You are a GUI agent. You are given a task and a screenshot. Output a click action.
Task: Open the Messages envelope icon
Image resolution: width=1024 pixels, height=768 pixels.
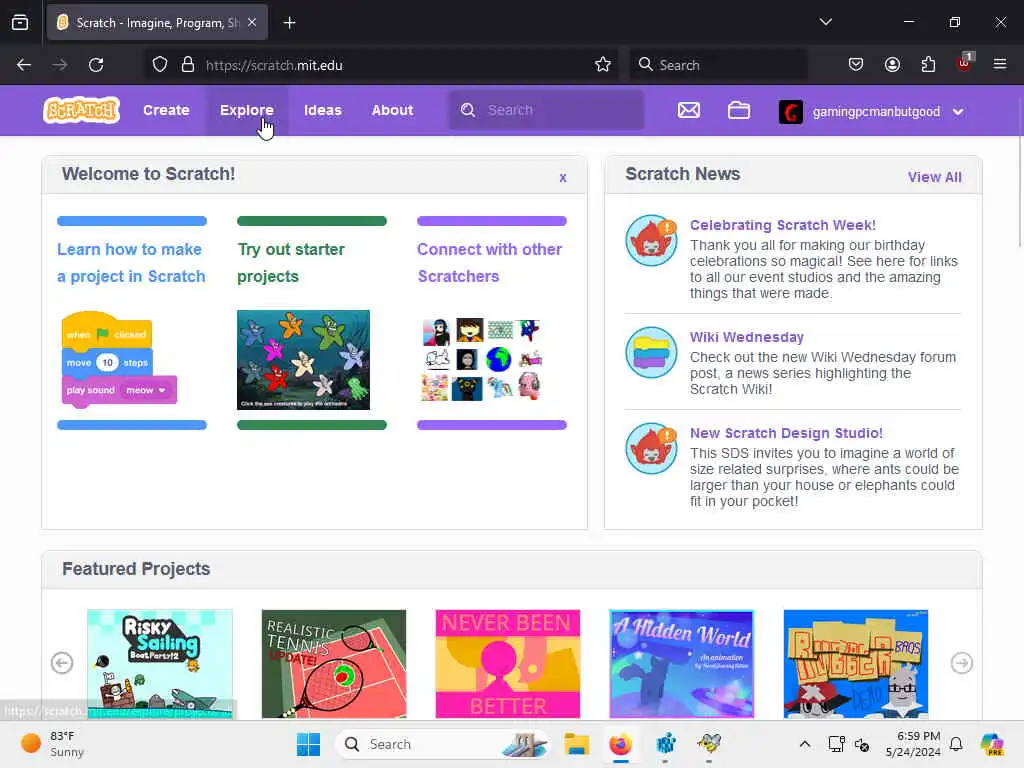click(x=688, y=110)
